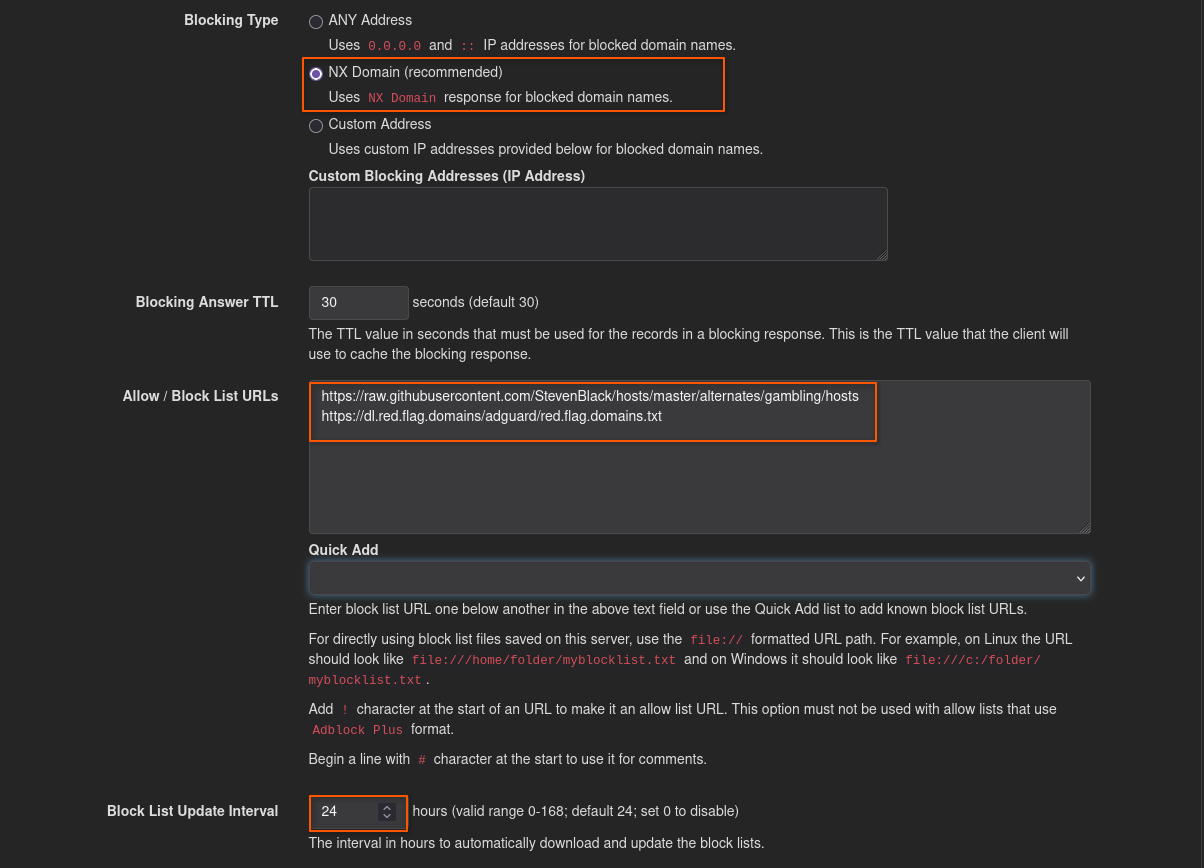Increase Block List Update Interval with up arrow
1204x868 pixels.
coord(387,808)
